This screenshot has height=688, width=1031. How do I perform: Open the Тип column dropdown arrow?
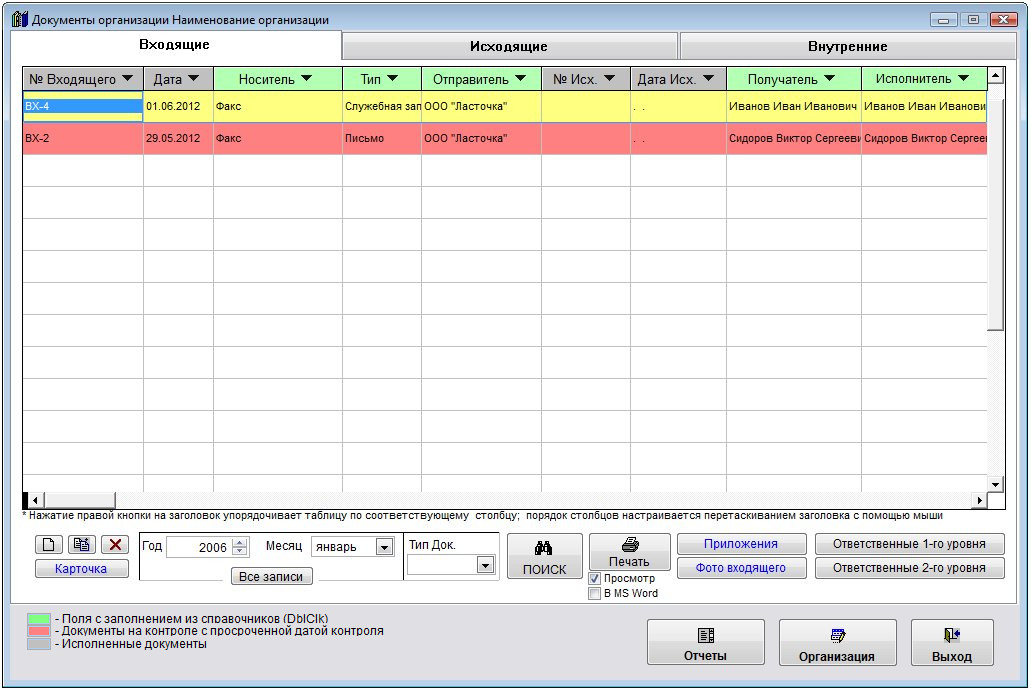[x=393, y=78]
